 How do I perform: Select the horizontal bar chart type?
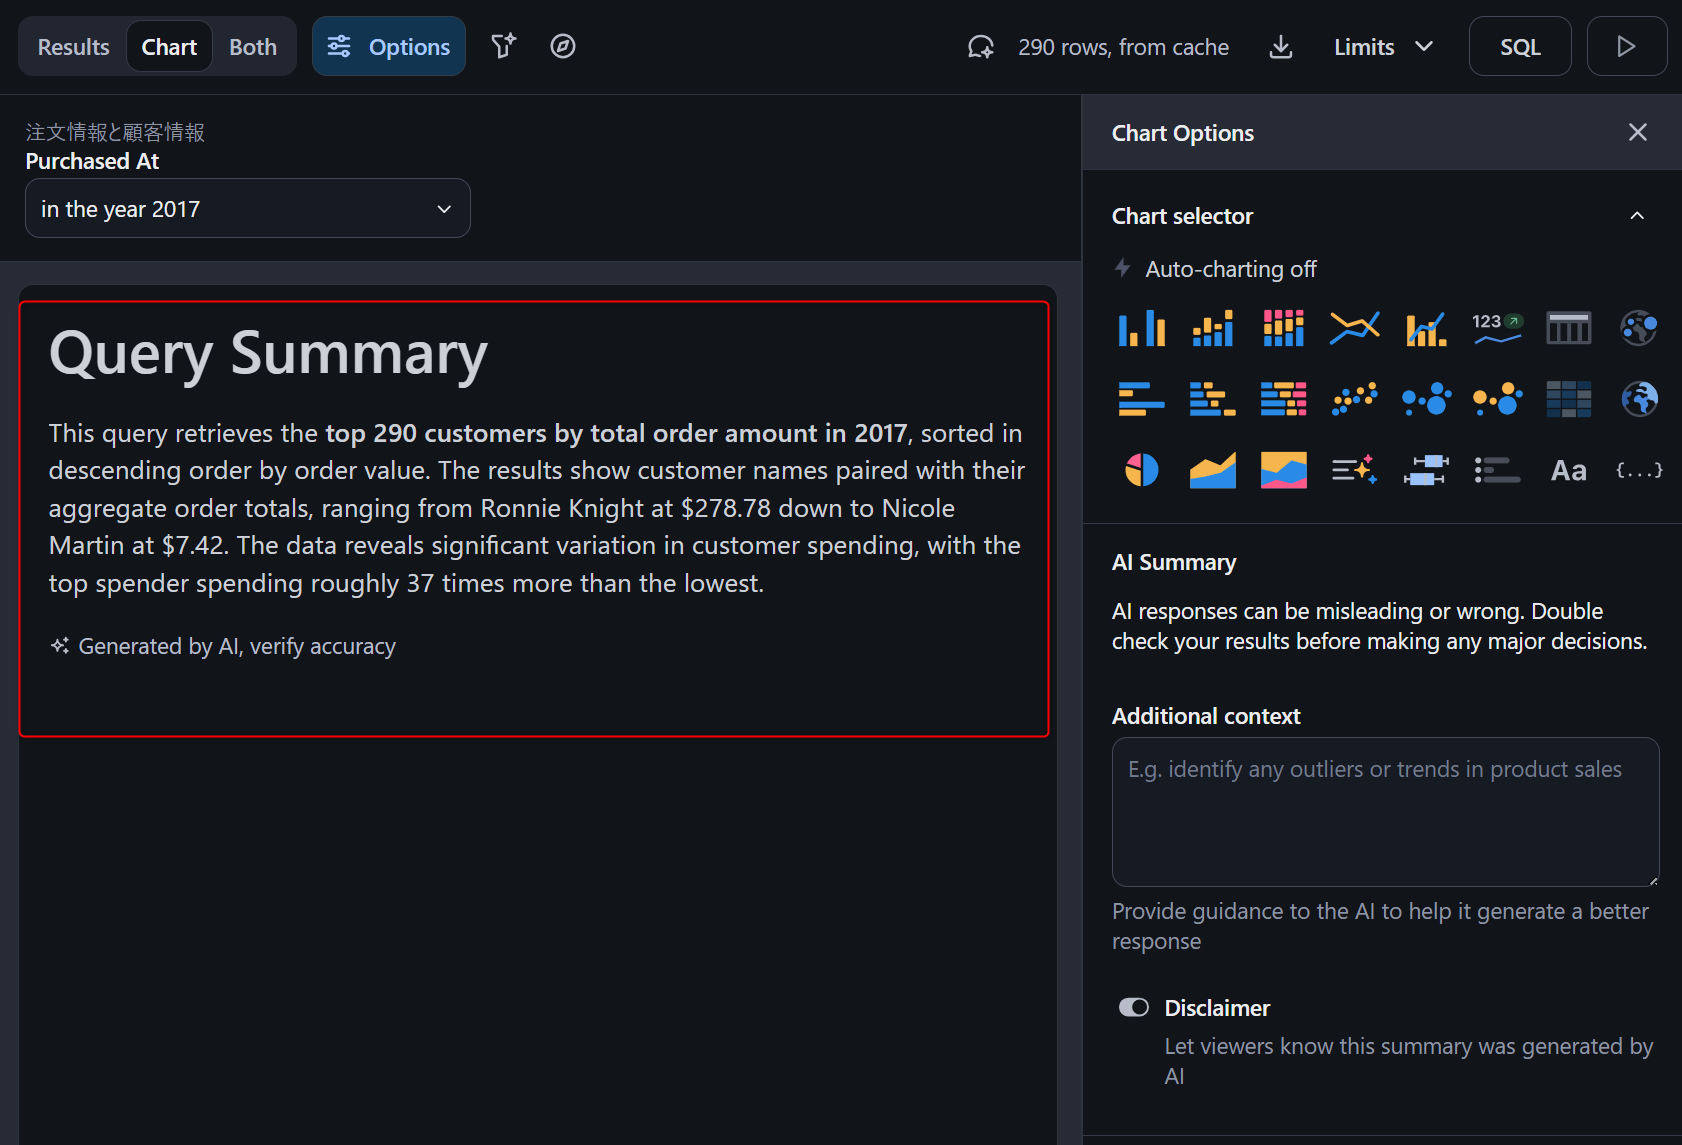[1141, 399]
